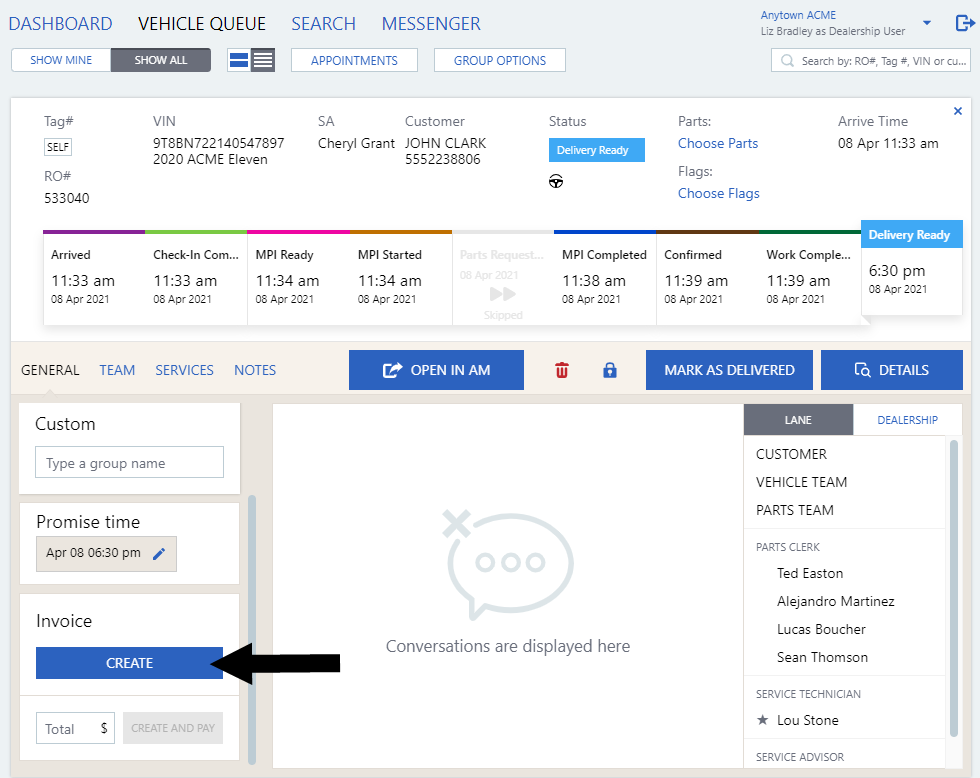Go to the Messenger menu
980x778 pixels.
coord(431,23)
